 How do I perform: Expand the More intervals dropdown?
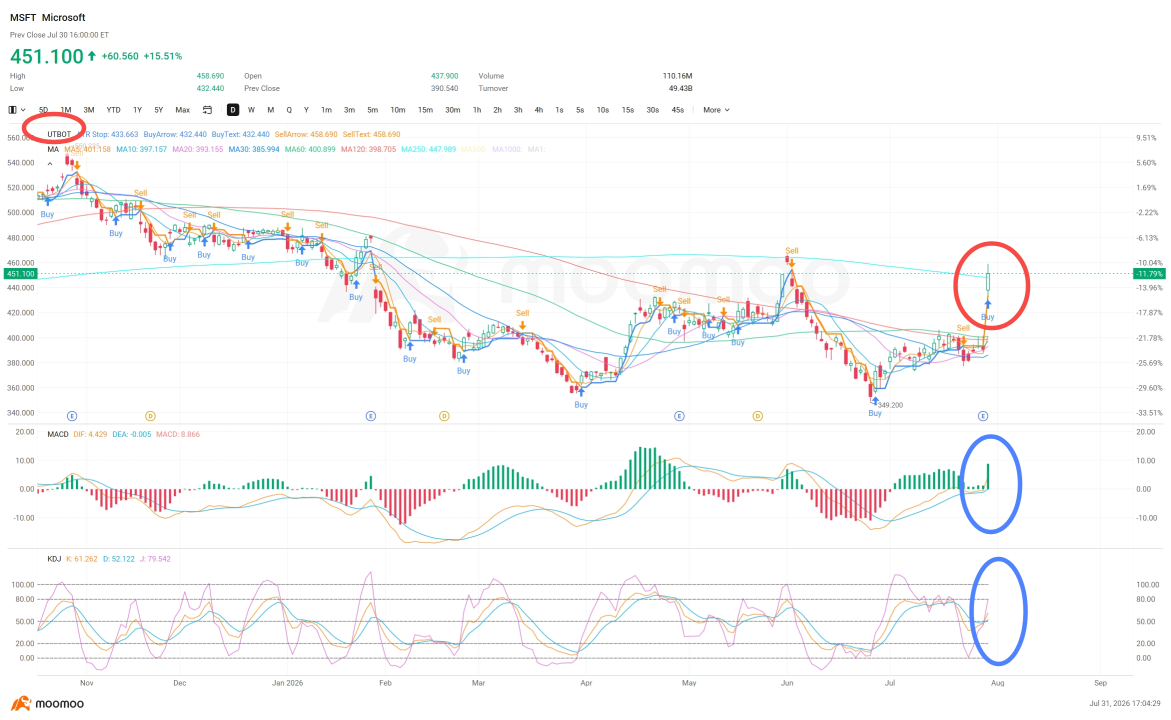[x=715, y=110]
